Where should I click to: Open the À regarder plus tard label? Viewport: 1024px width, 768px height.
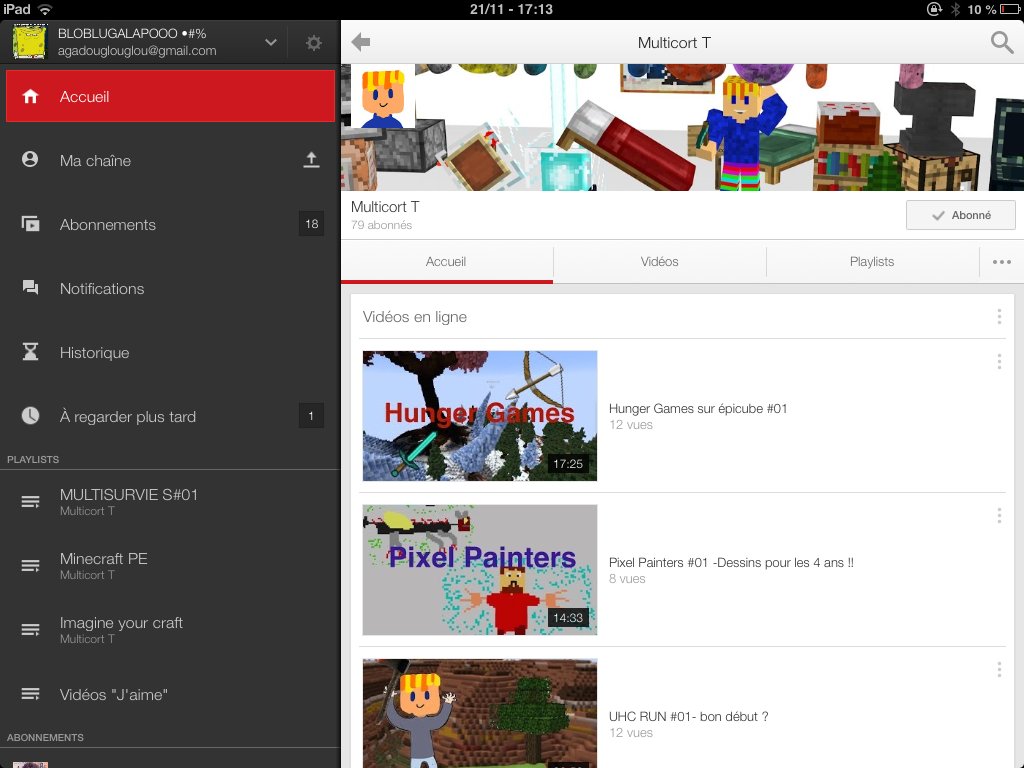pyautogui.click(x=128, y=417)
